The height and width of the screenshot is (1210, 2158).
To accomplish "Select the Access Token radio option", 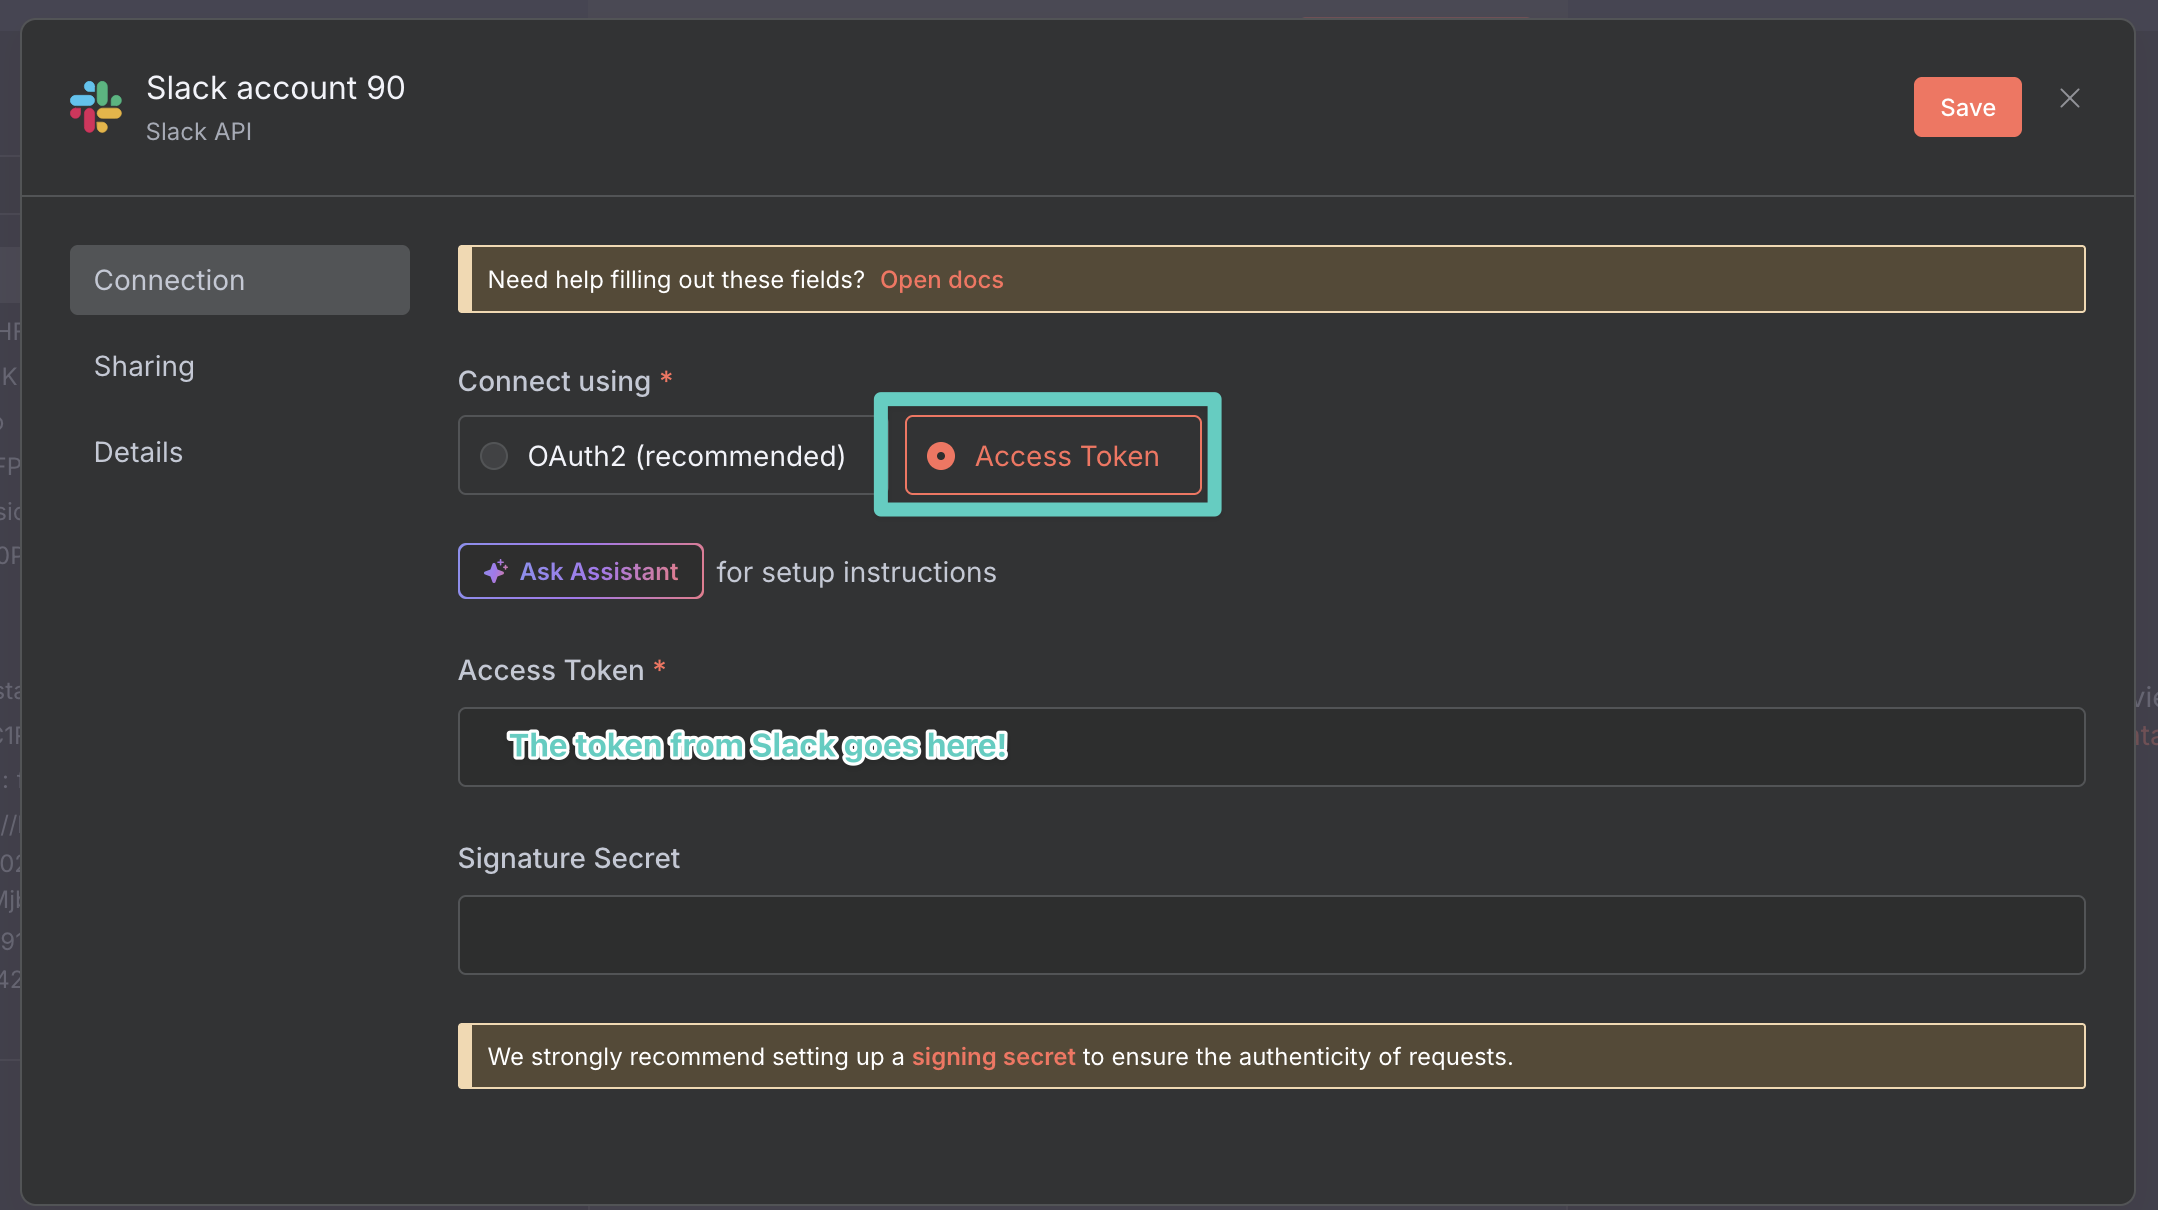I will [x=941, y=456].
